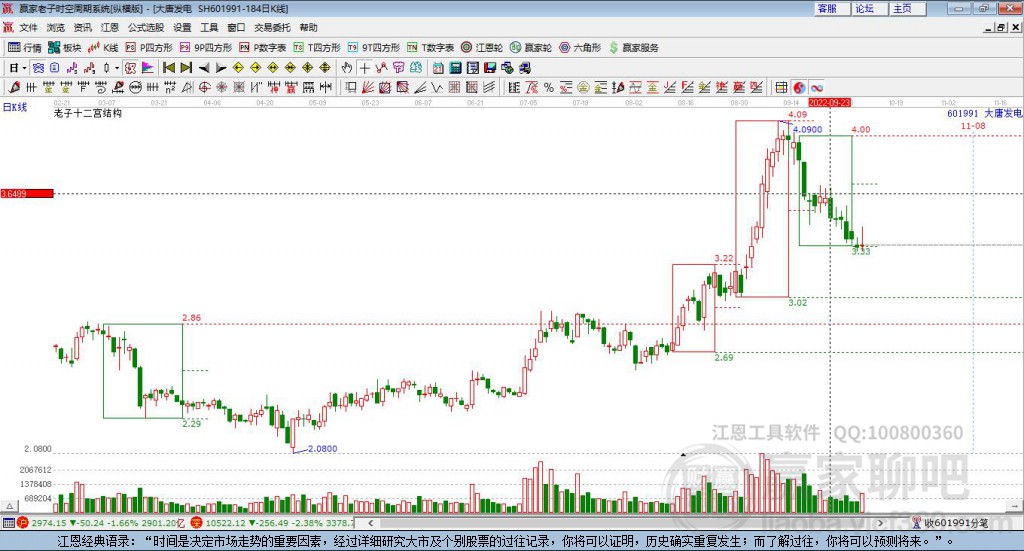Image resolution: width=1024 pixels, height=551 pixels.
Task: Click the 日K线 label
Action: [x=15, y=107]
